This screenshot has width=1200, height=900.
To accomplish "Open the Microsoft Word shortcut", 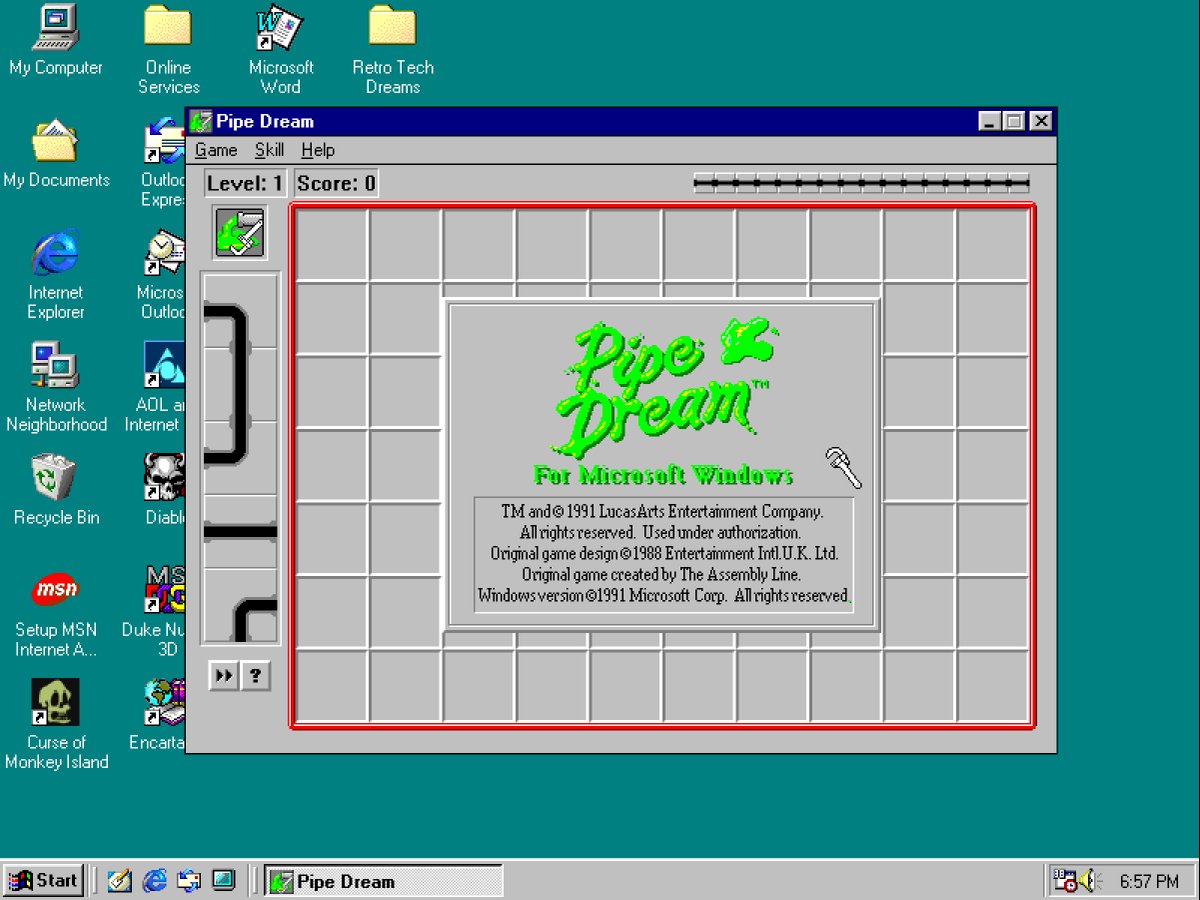I will (281, 50).
